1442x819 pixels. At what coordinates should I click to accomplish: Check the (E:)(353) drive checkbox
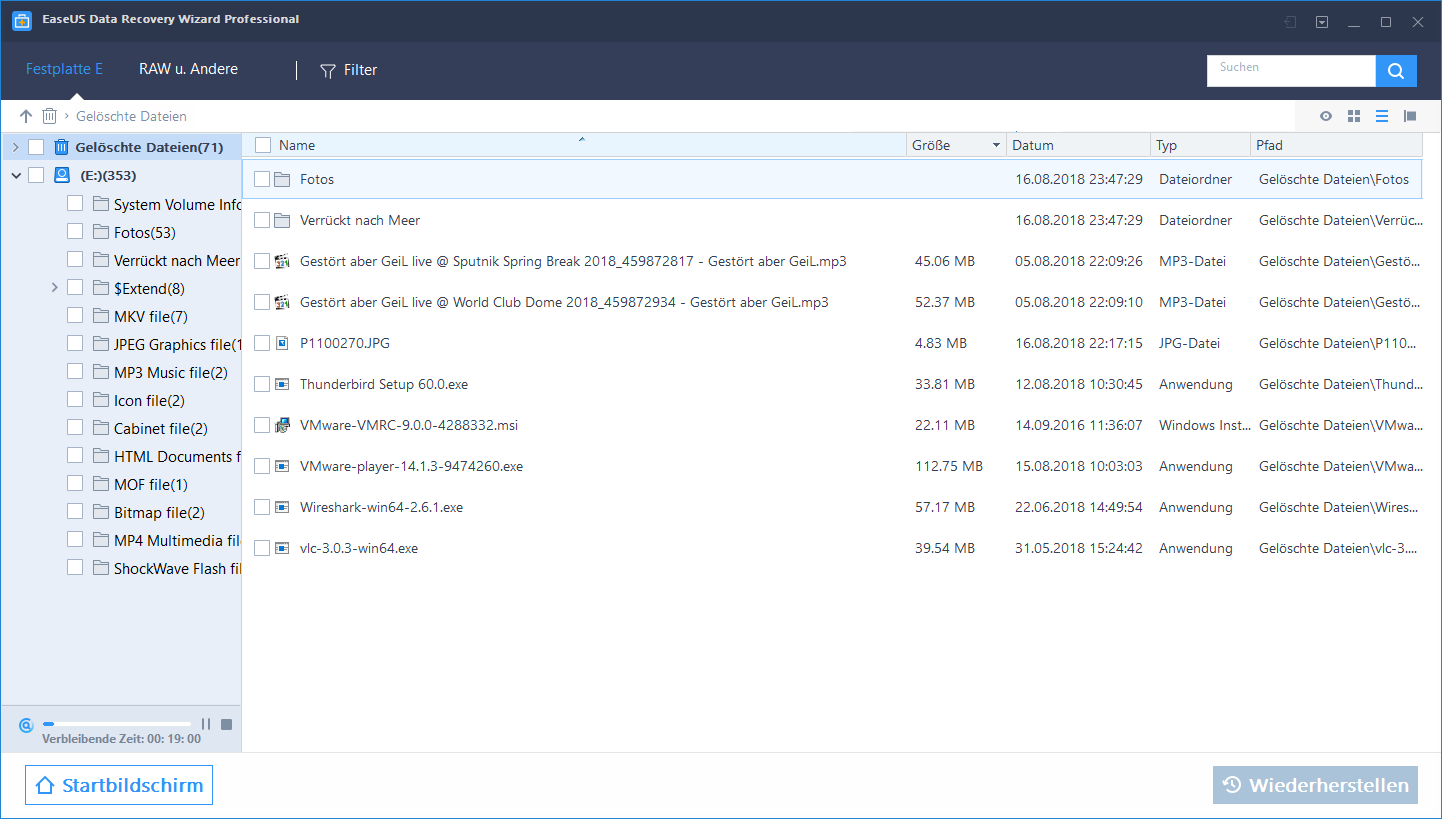[x=36, y=175]
